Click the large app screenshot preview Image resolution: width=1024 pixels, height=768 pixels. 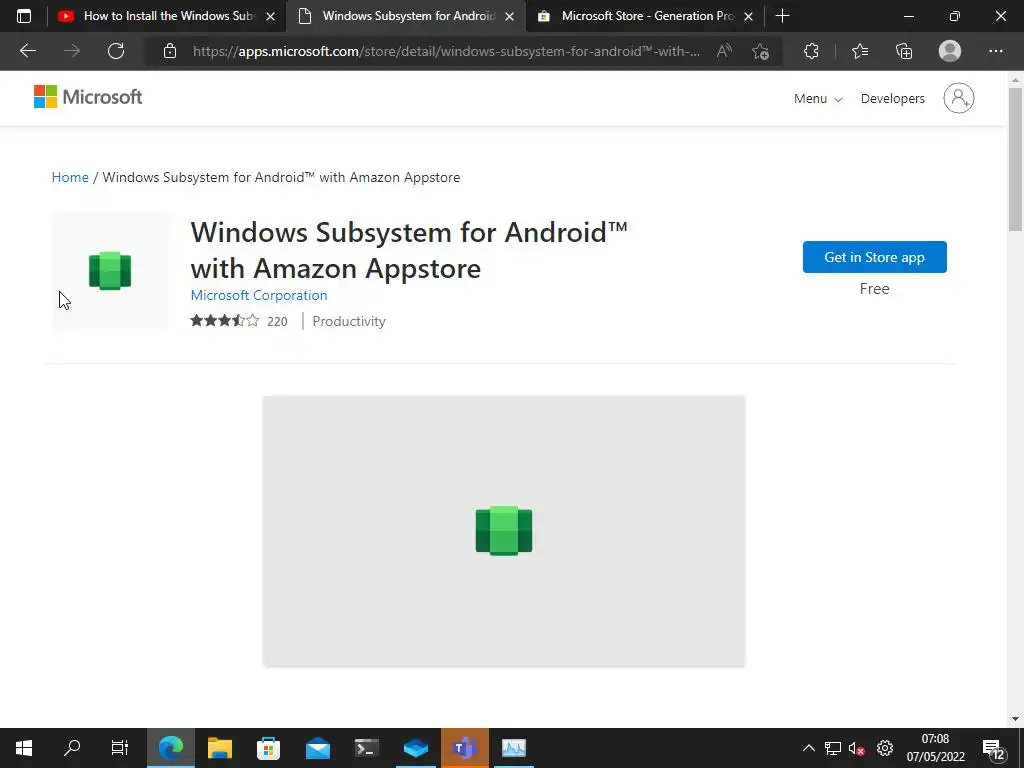point(504,531)
